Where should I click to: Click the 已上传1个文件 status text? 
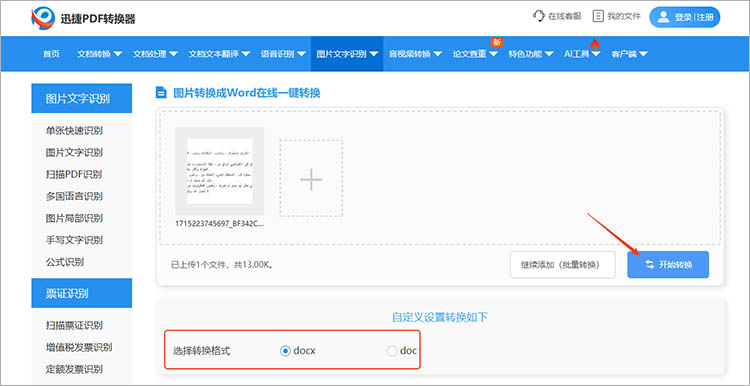point(222,265)
